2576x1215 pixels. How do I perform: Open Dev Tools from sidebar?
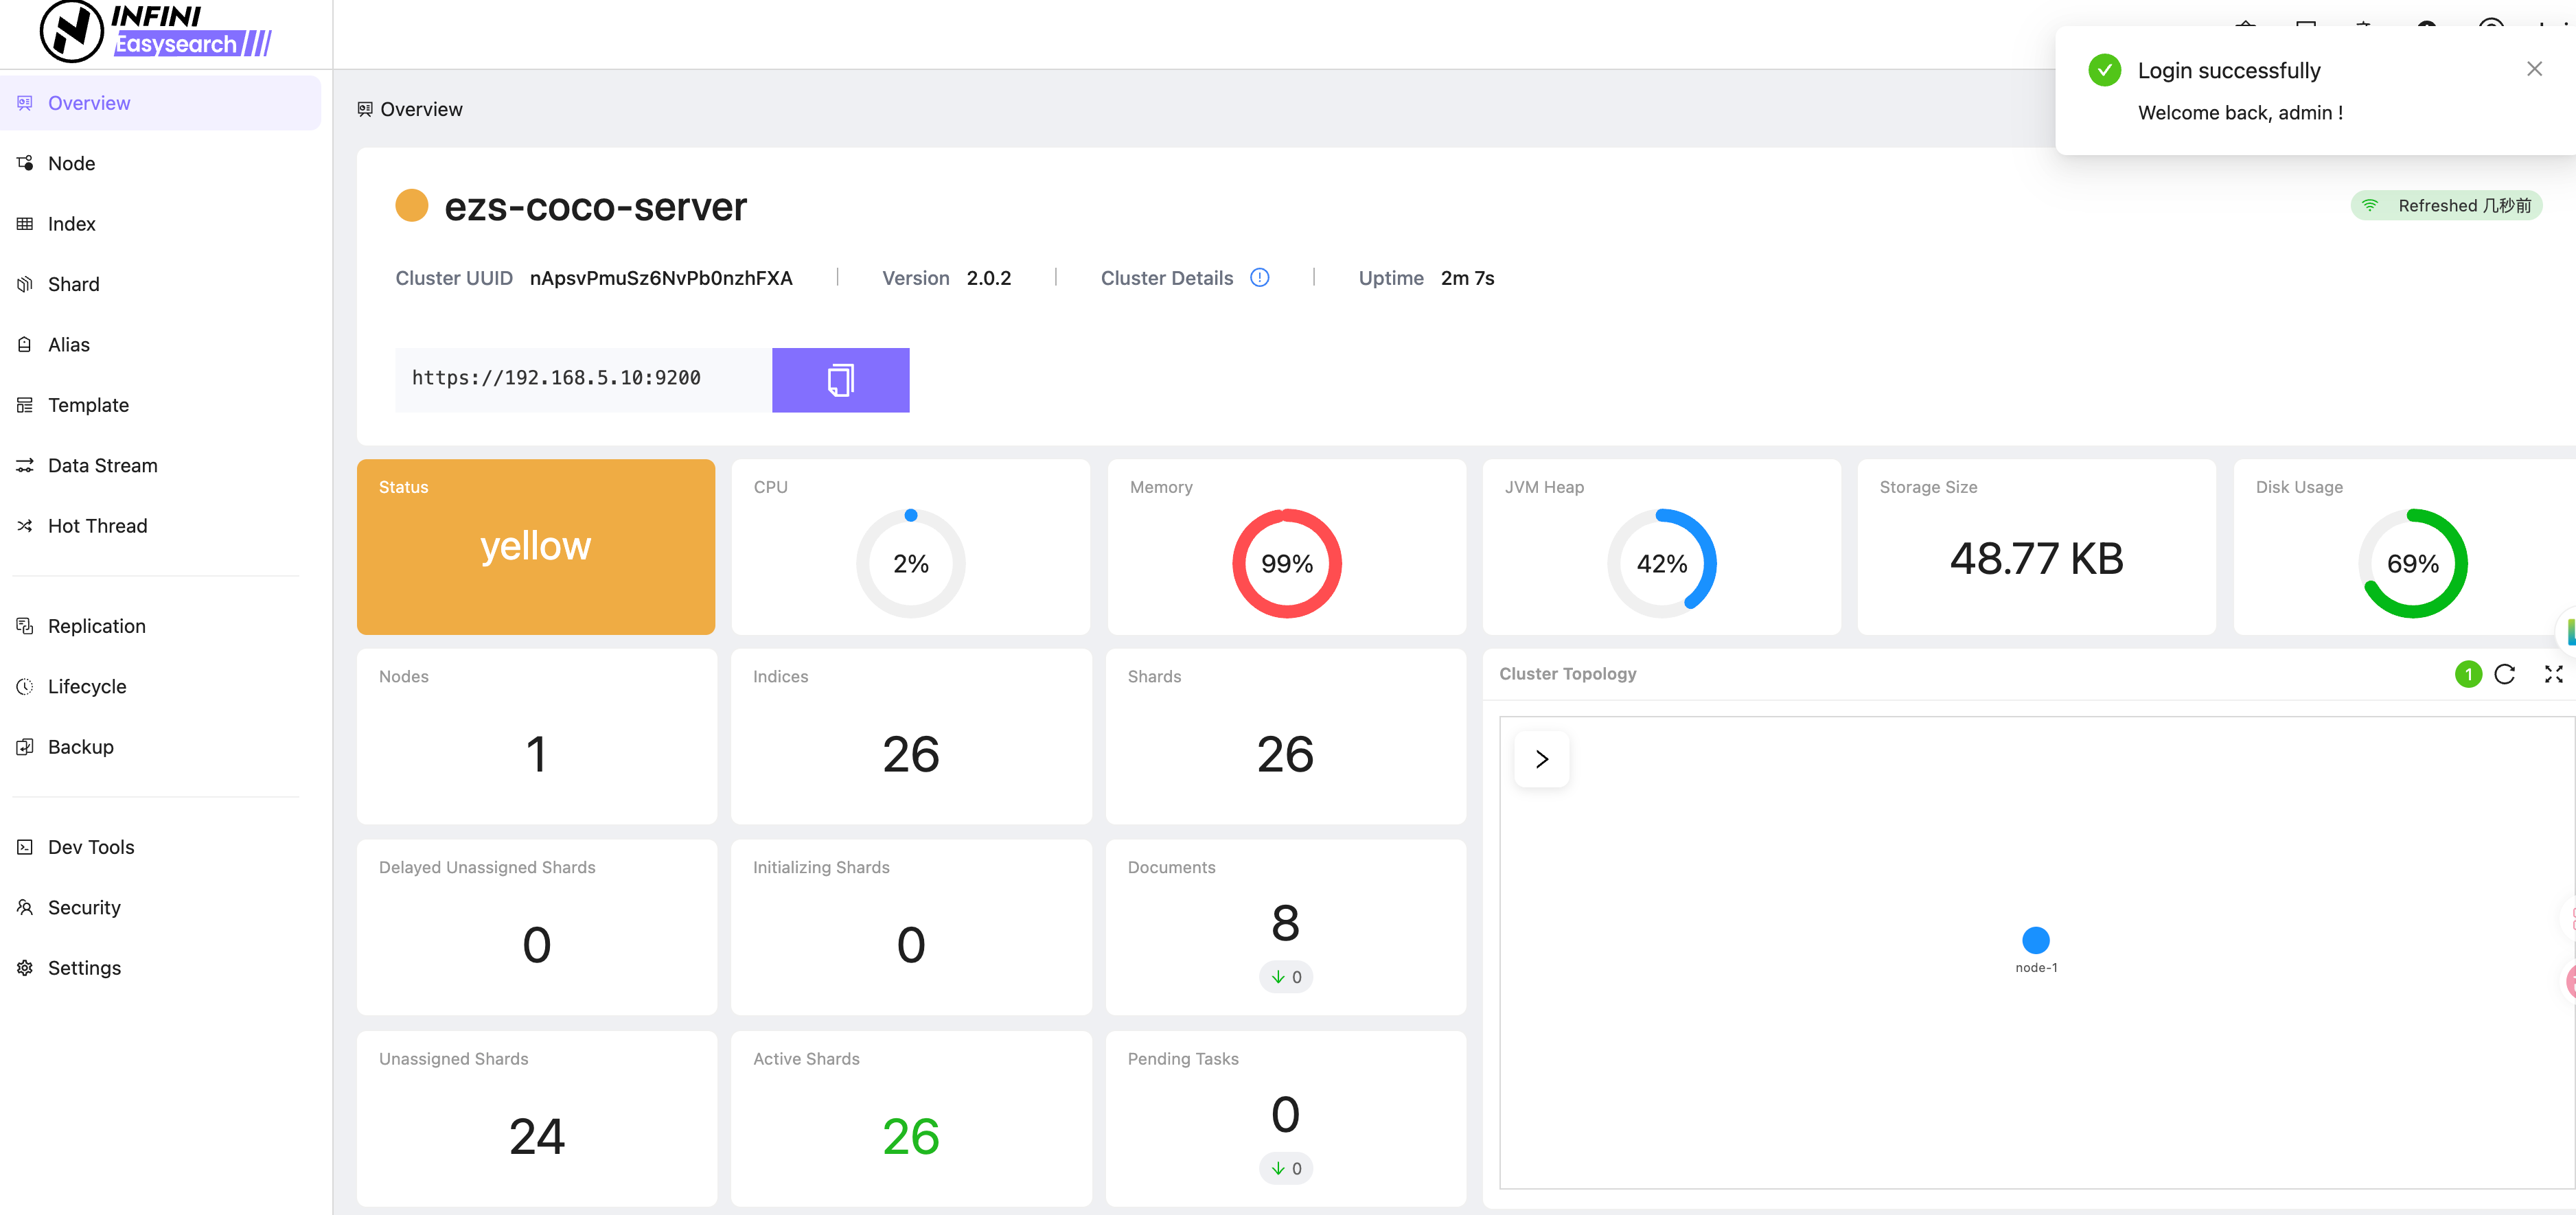(90, 847)
